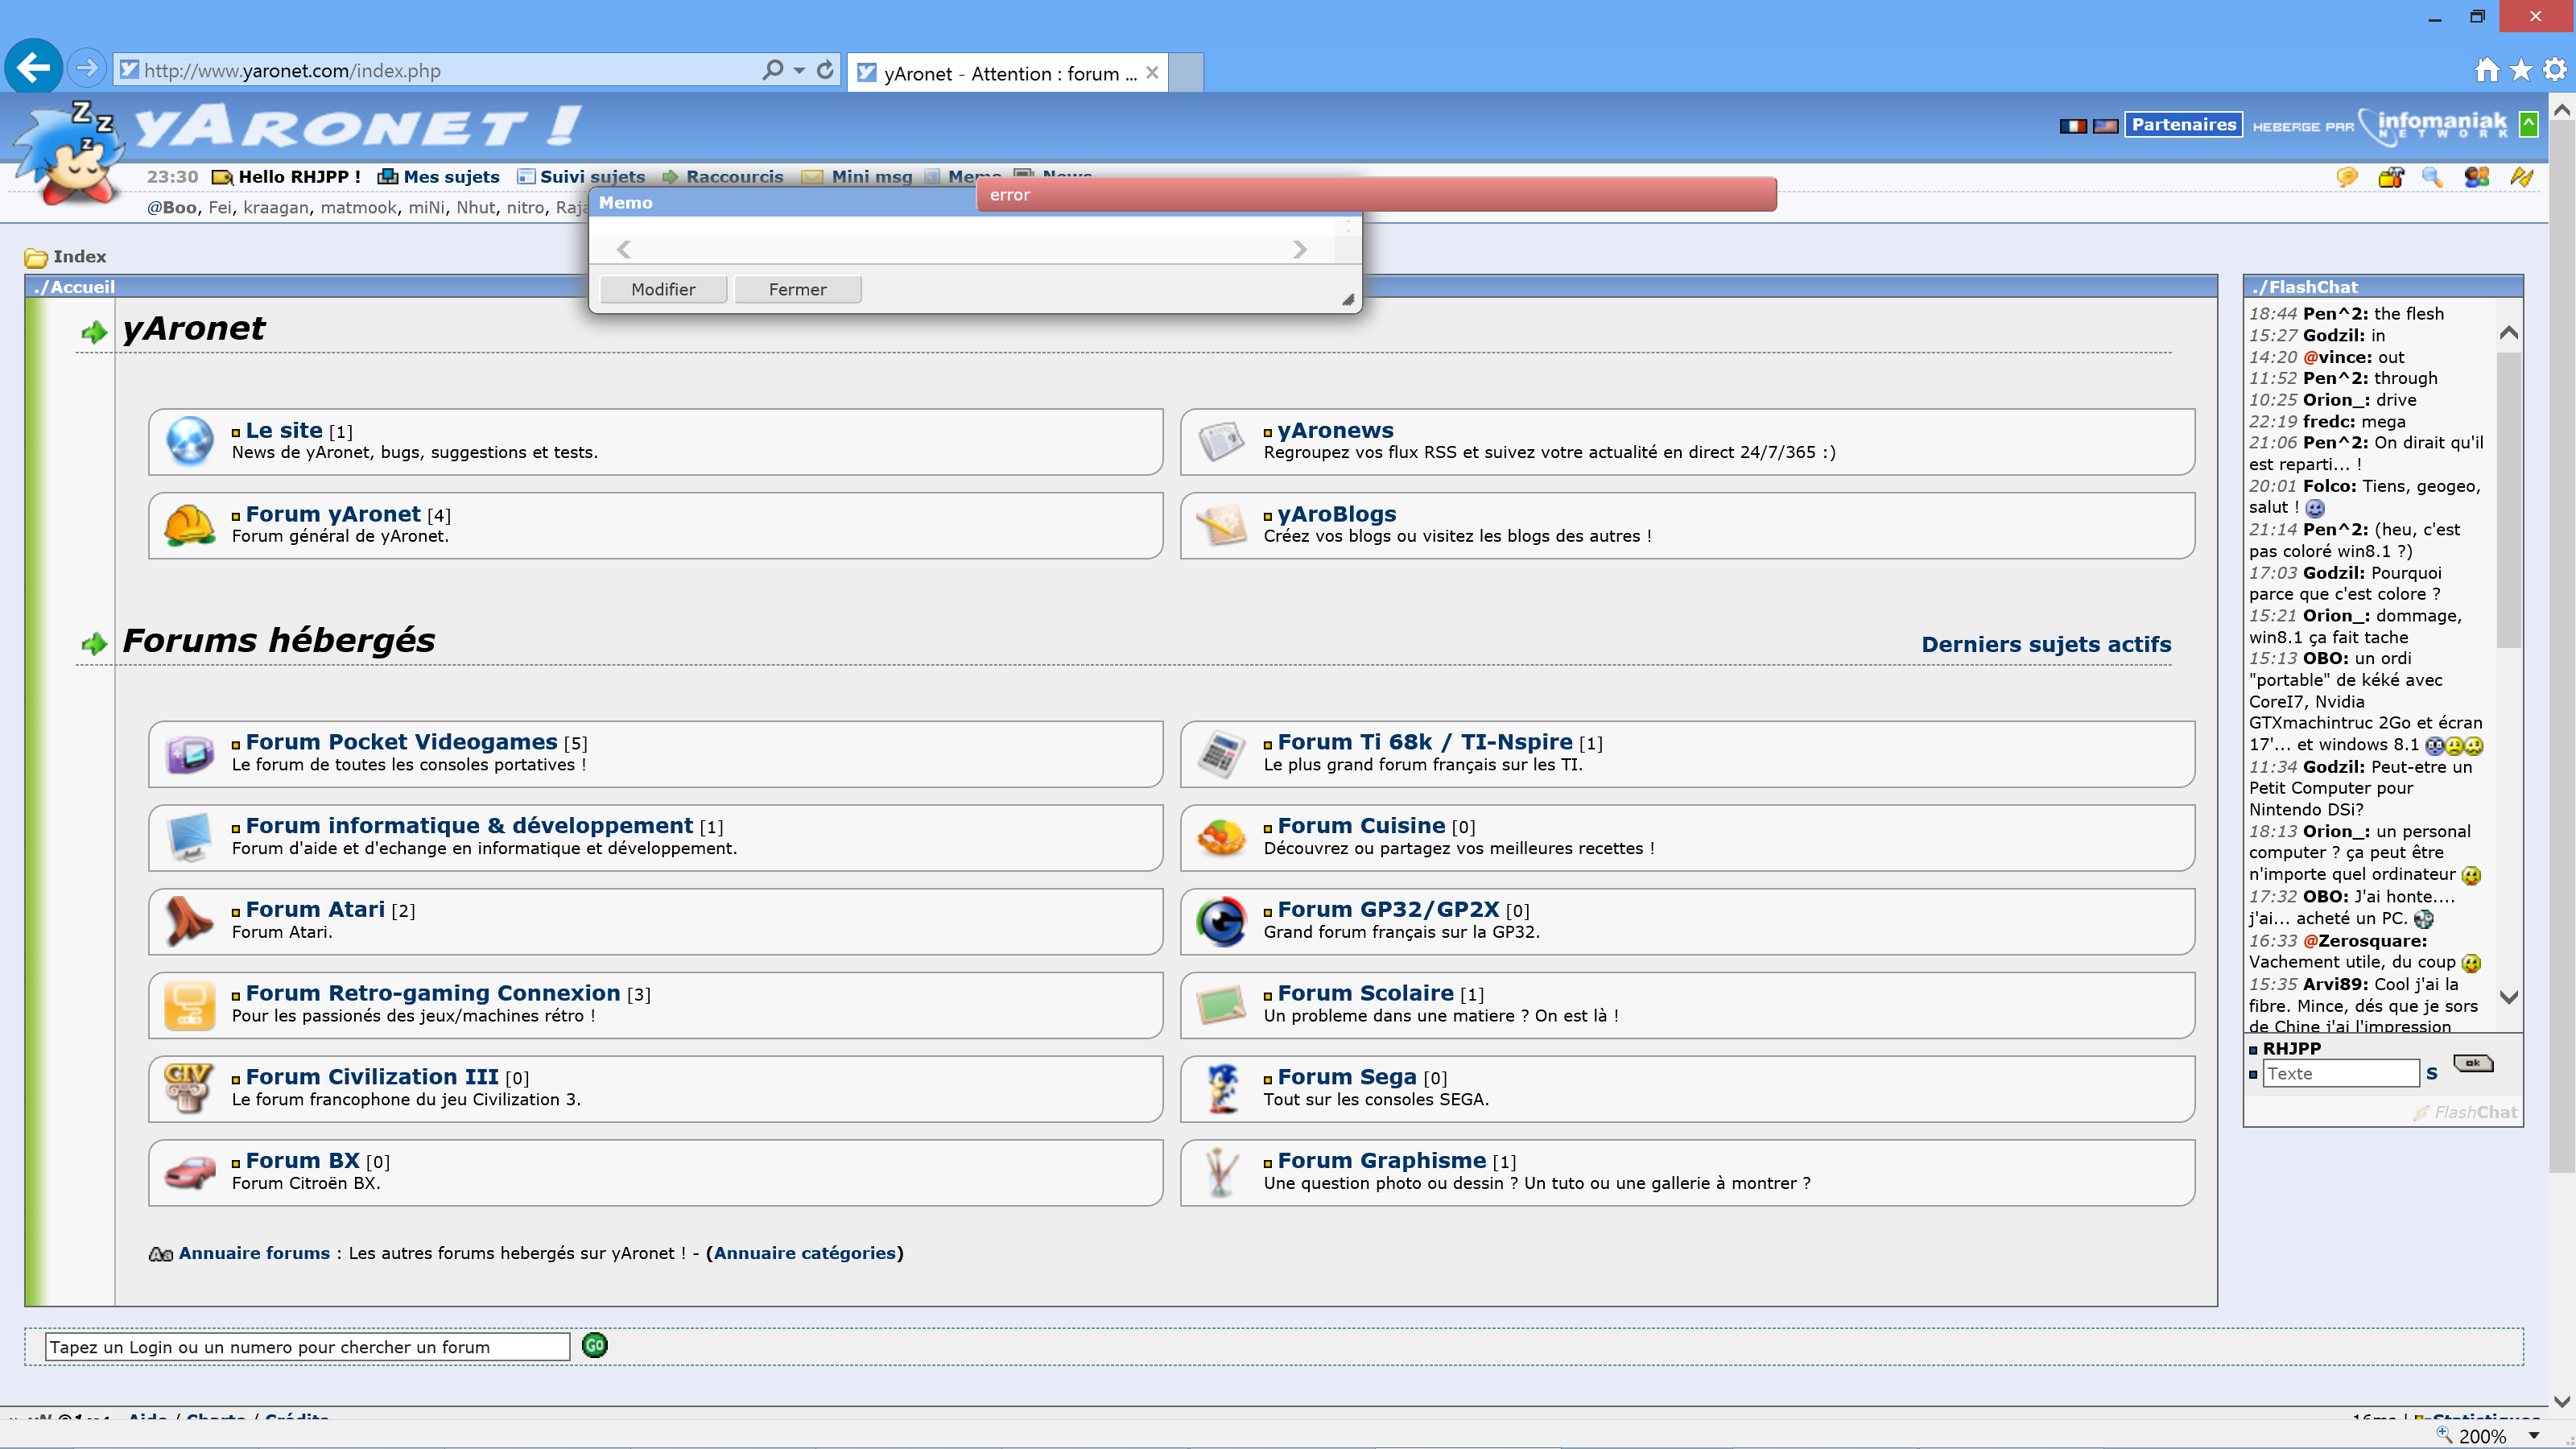Click the yellow speech bubble icon
Image resolution: width=2576 pixels, height=1449 pixels.
coord(2346,177)
